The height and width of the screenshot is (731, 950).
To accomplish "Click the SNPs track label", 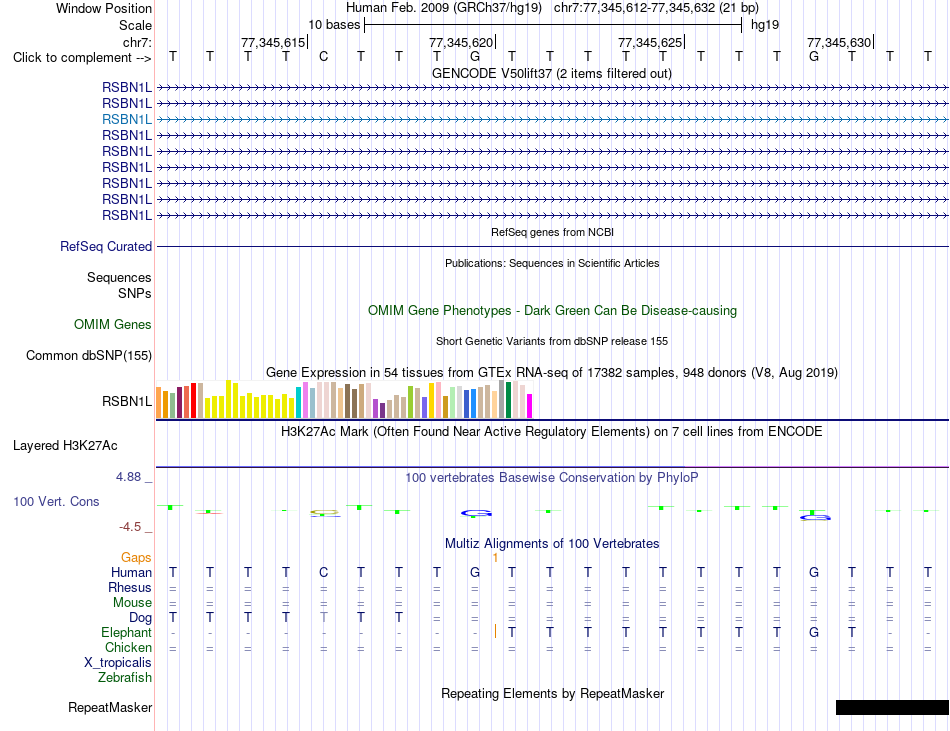I will click(135, 293).
